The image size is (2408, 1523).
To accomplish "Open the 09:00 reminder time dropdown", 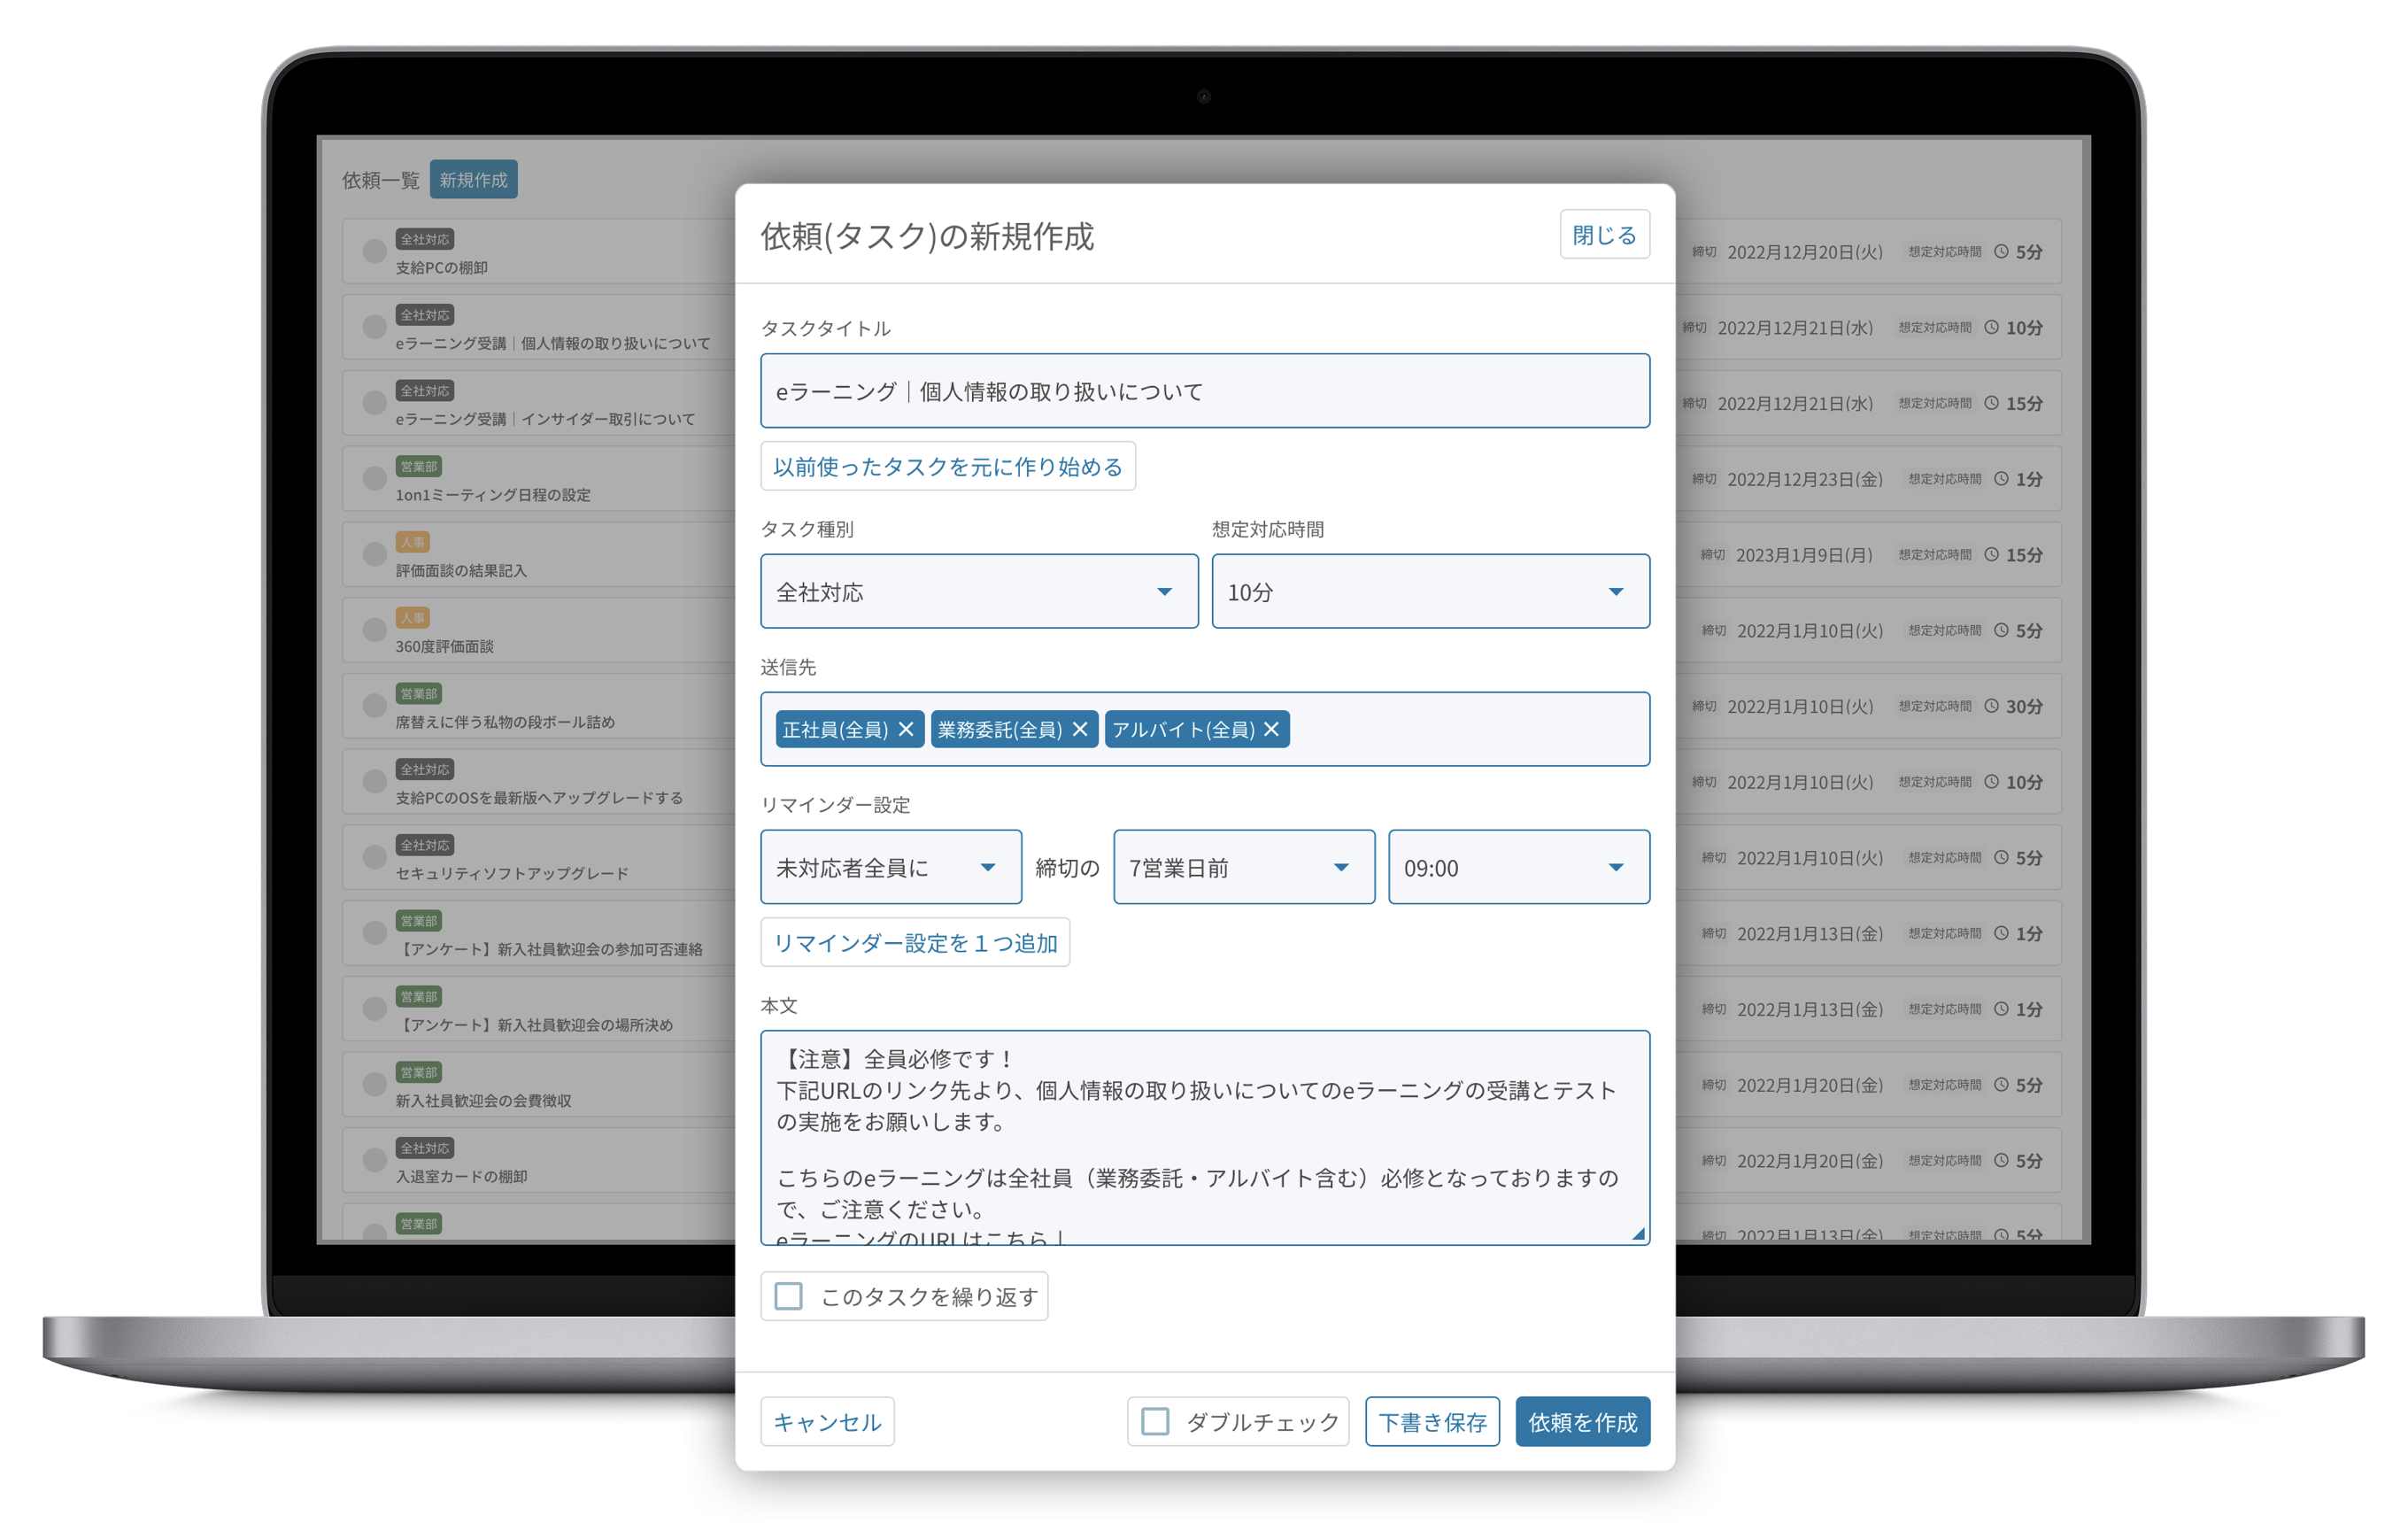I will tap(1518, 867).
